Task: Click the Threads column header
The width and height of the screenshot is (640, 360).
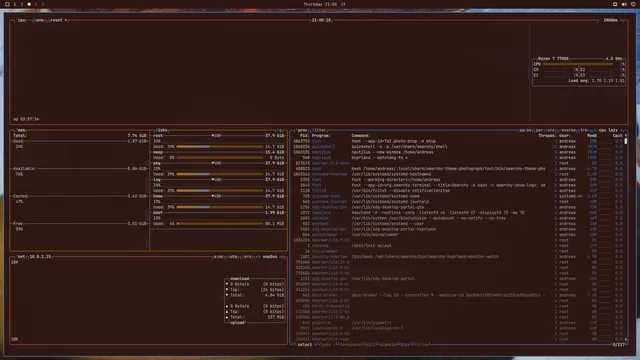Action: (x=547, y=136)
